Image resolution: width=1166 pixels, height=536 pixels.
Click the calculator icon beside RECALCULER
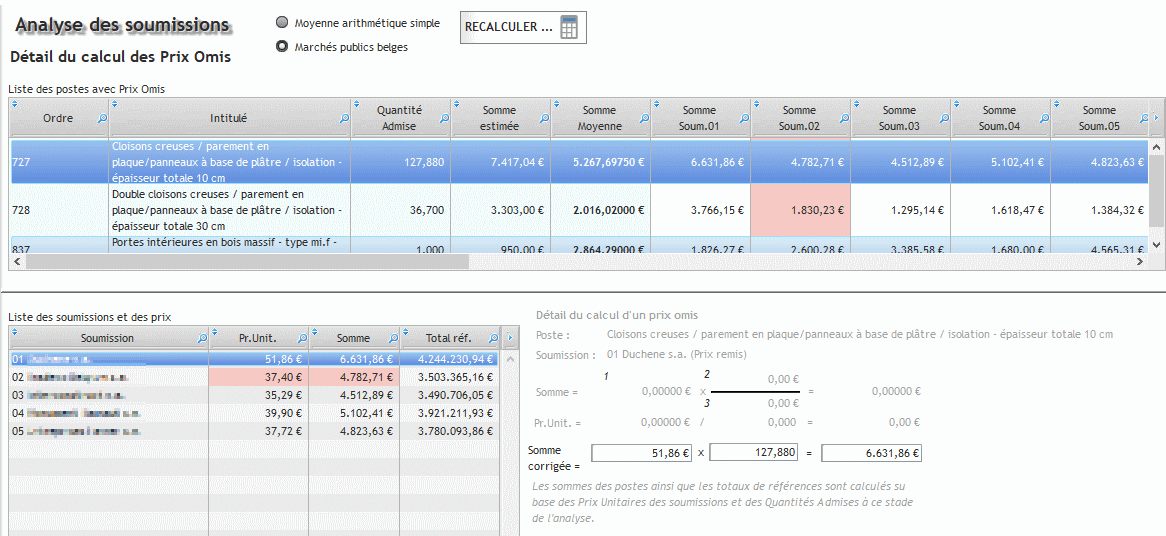coord(569,28)
